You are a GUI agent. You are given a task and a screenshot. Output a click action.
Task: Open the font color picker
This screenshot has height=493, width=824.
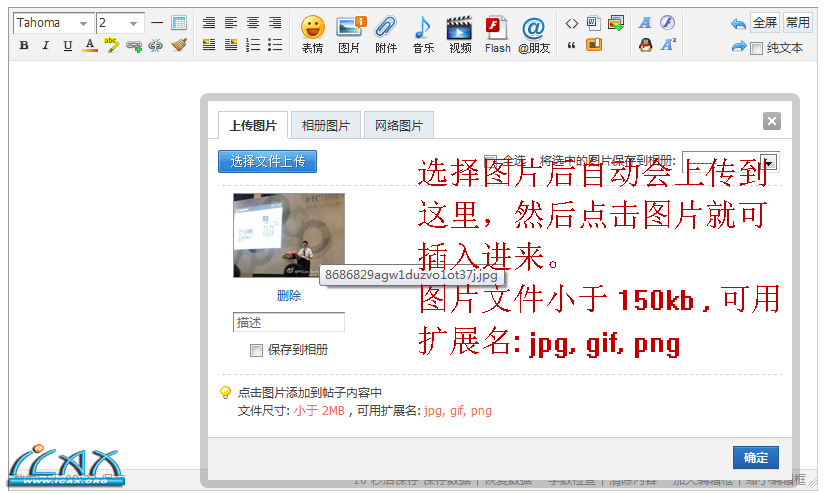click(x=90, y=45)
